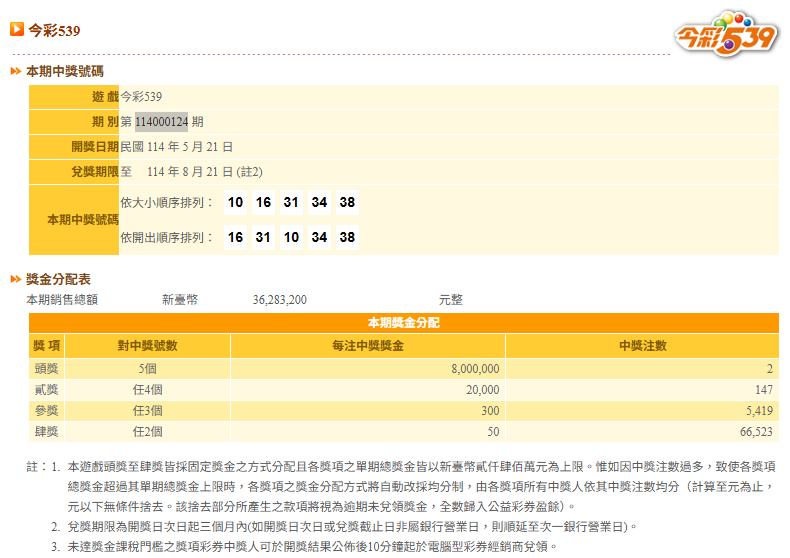Click number 38 in drawn-order row
790x558 pixels.
[x=347, y=237]
